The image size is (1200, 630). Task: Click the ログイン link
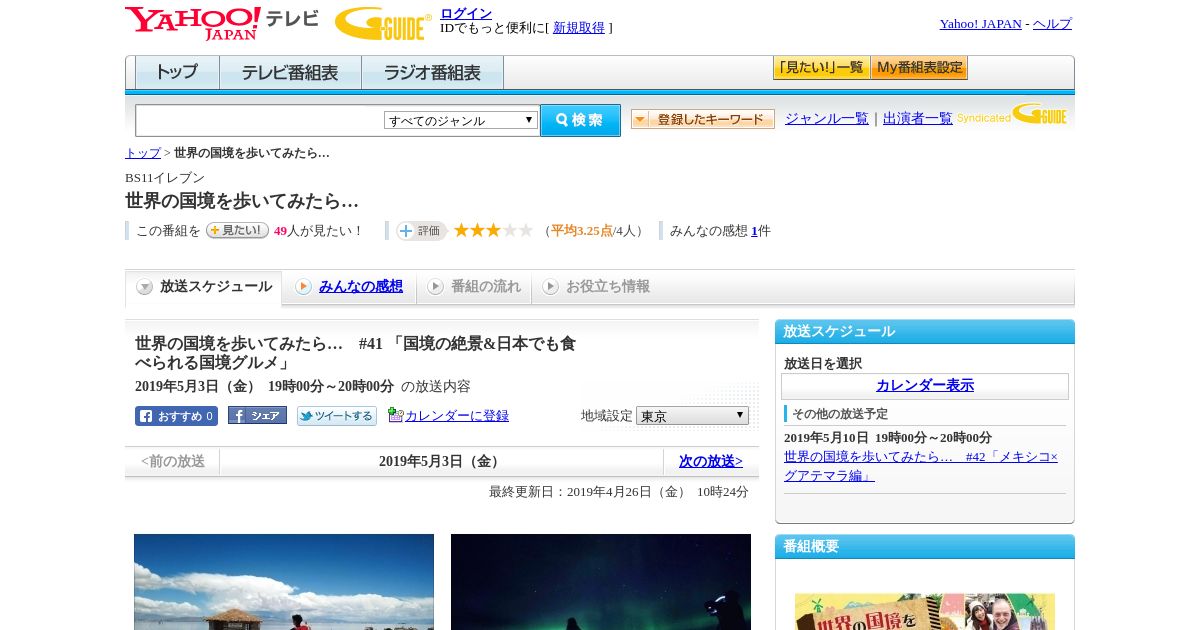pyautogui.click(x=466, y=13)
